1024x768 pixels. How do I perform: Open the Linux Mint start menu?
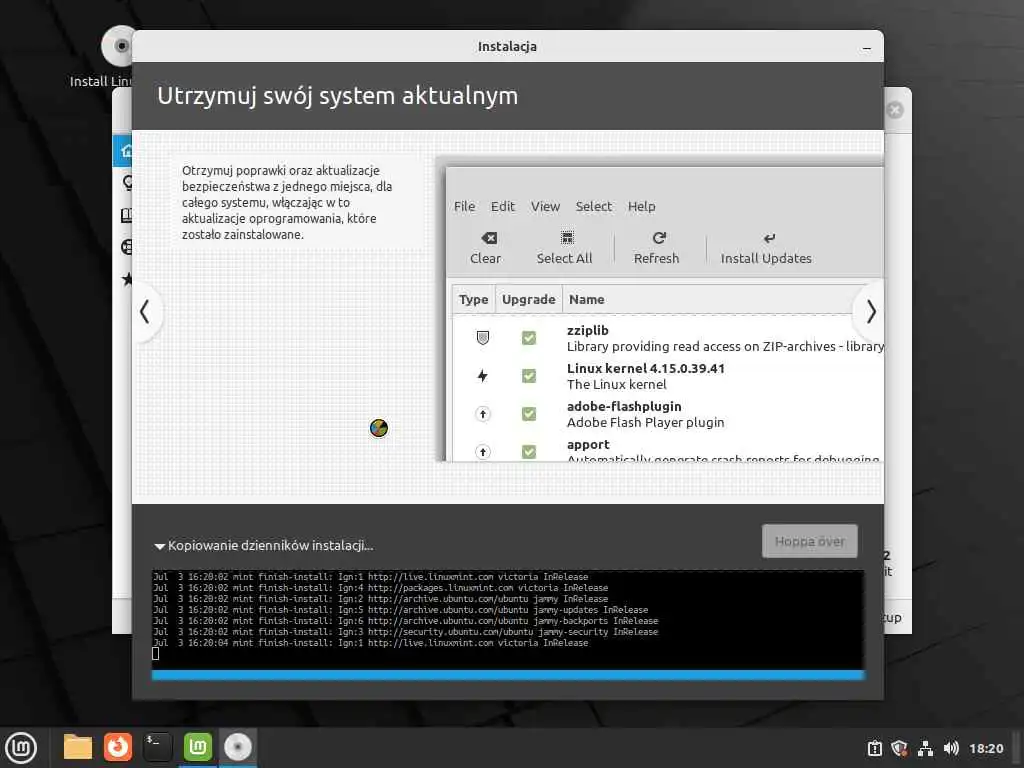tap(21, 748)
